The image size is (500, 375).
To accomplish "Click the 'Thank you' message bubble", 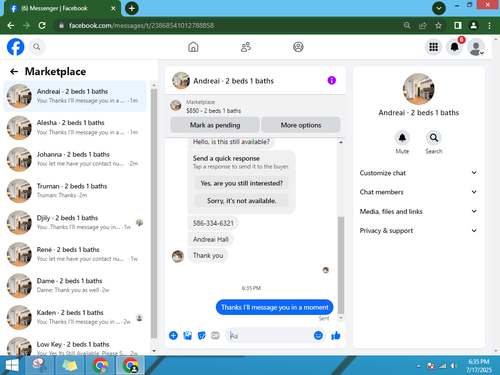I will [208, 255].
